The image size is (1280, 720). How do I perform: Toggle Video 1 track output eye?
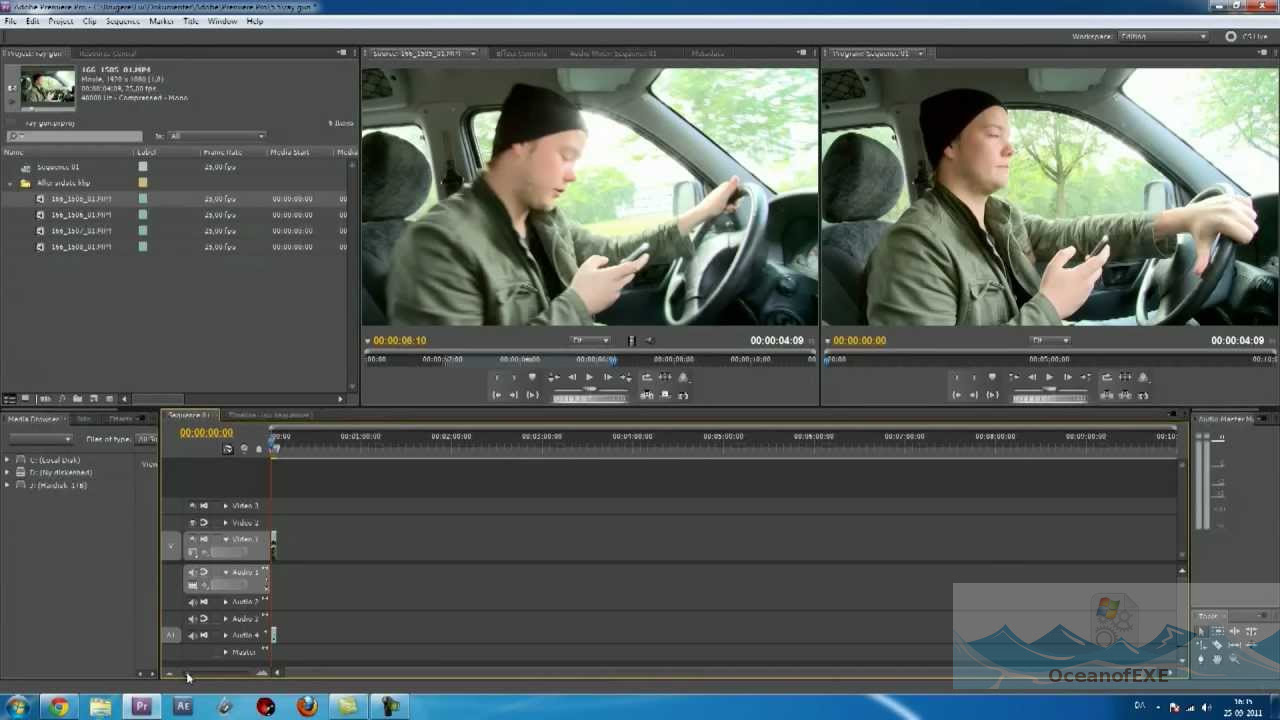192,539
